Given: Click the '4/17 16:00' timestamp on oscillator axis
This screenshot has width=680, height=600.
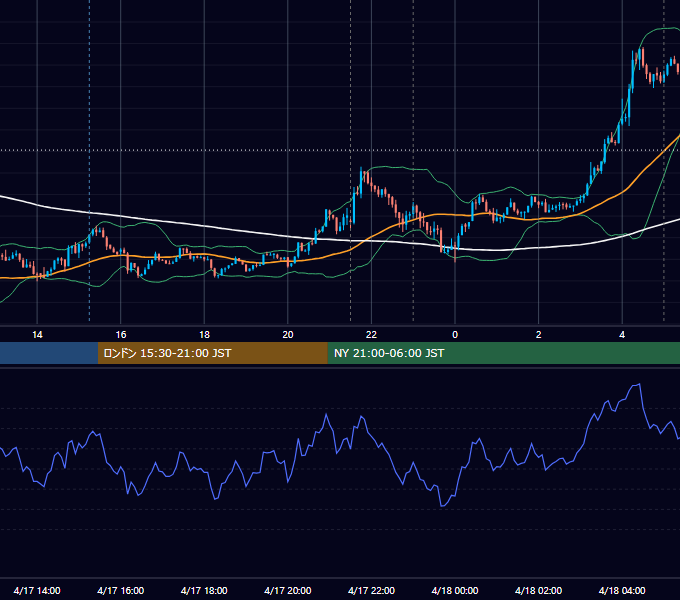Looking at the screenshot, I should point(121,590).
